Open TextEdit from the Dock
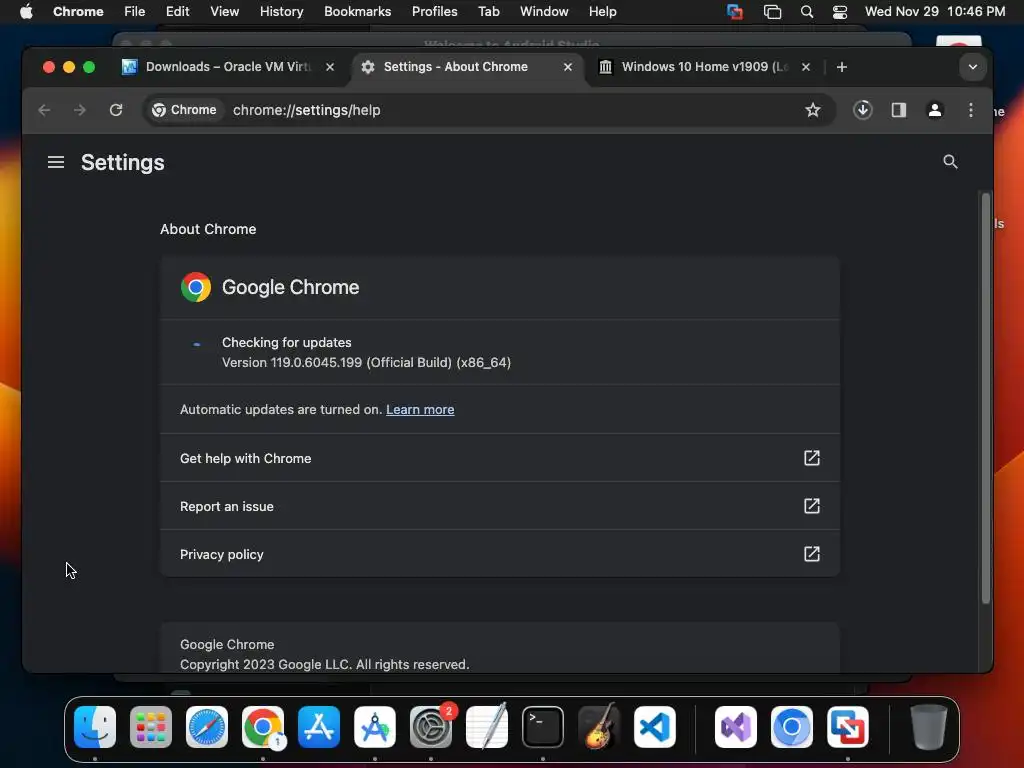The image size is (1024, 768). (x=487, y=726)
